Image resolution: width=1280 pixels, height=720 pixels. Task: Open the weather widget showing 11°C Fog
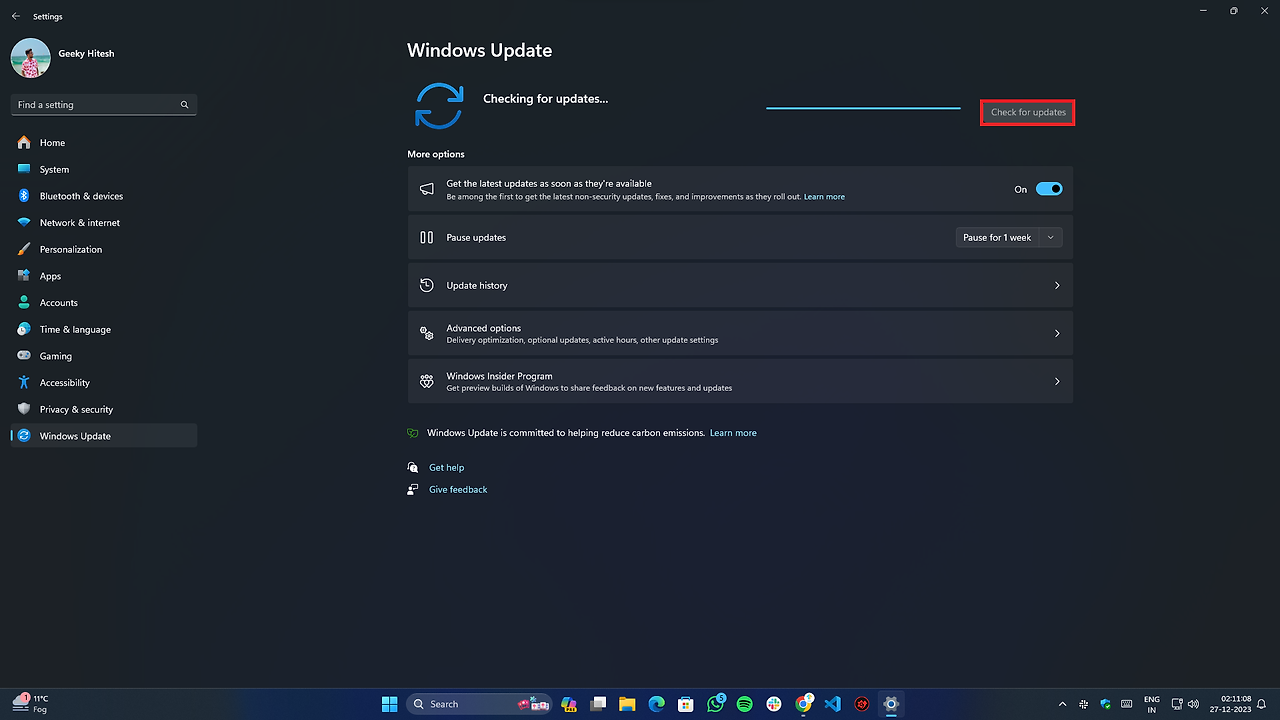pyautogui.click(x=30, y=704)
